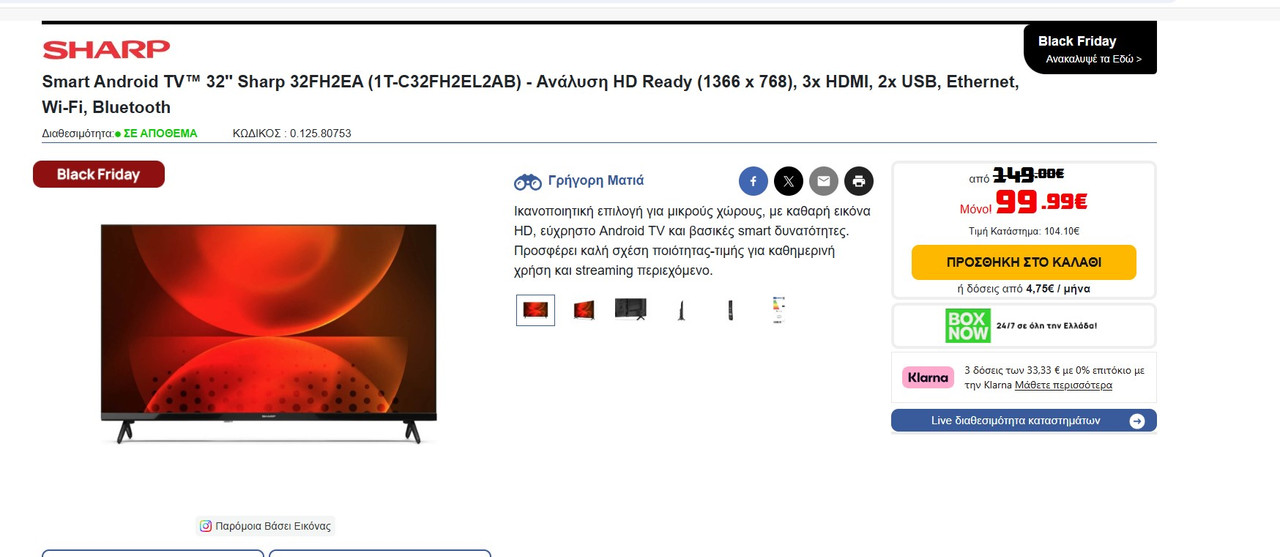The image size is (1280, 557).
Task: Share product on X (Twitter)
Action: [788, 181]
